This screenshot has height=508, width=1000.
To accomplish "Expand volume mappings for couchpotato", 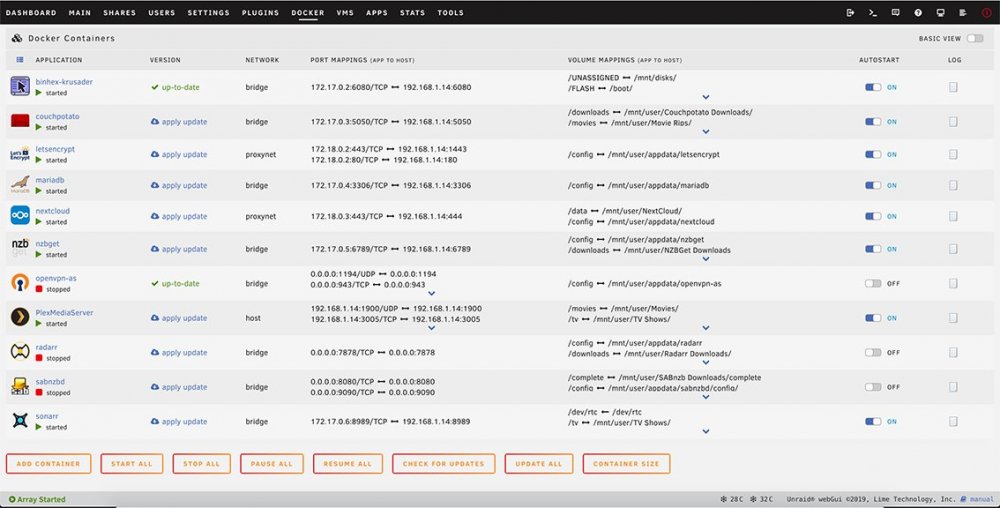I will [x=706, y=132].
